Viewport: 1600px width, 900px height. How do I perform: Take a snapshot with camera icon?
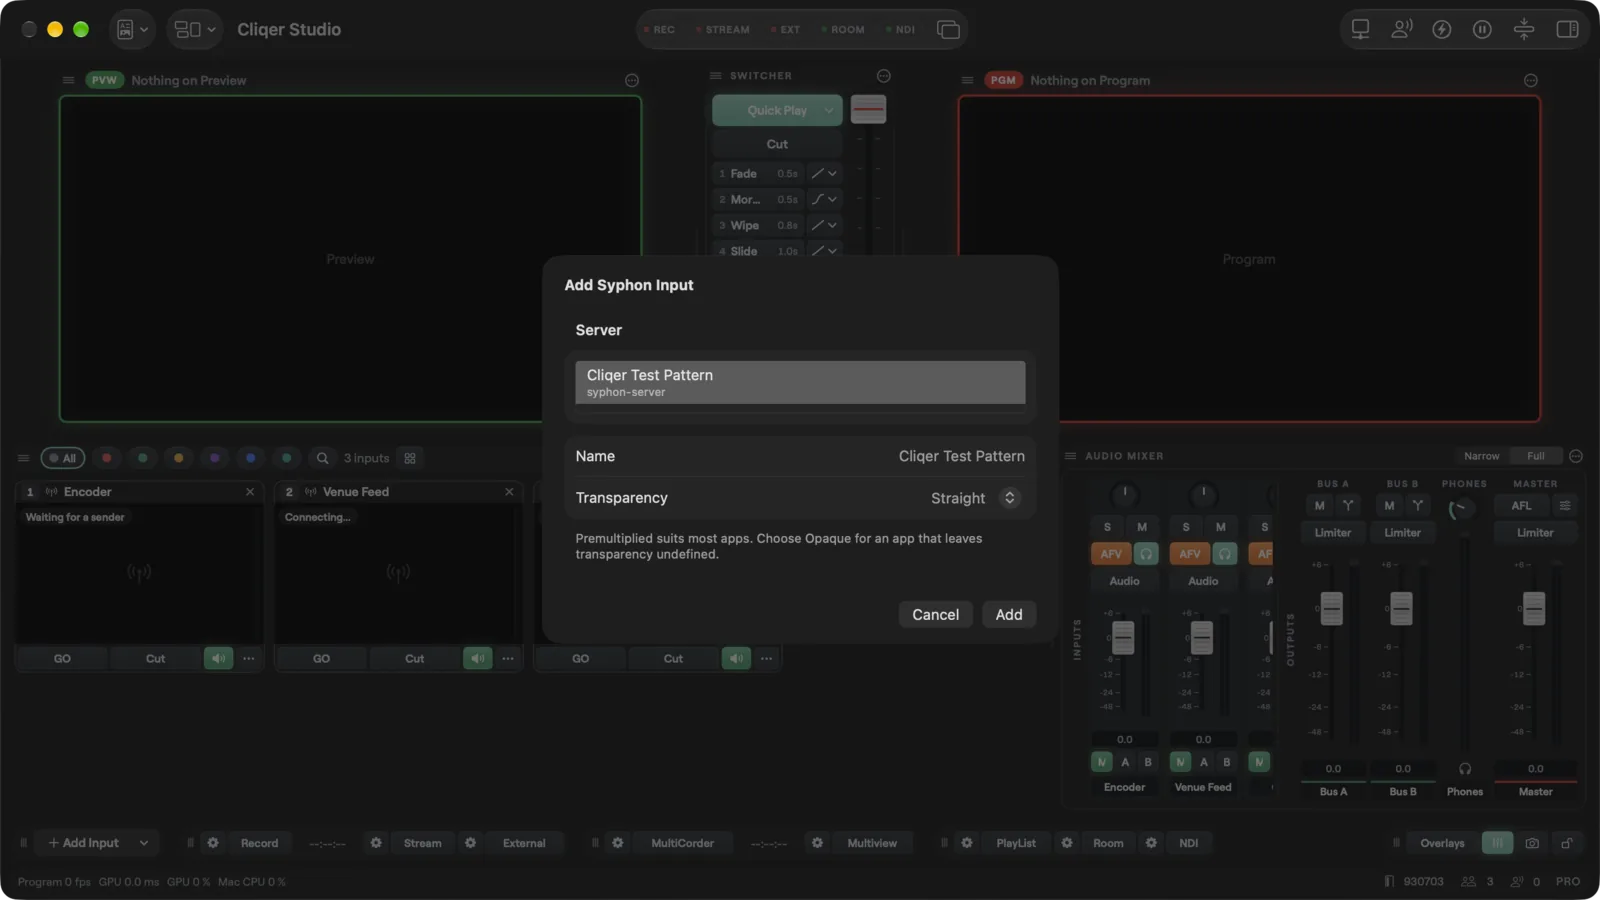coord(1532,843)
